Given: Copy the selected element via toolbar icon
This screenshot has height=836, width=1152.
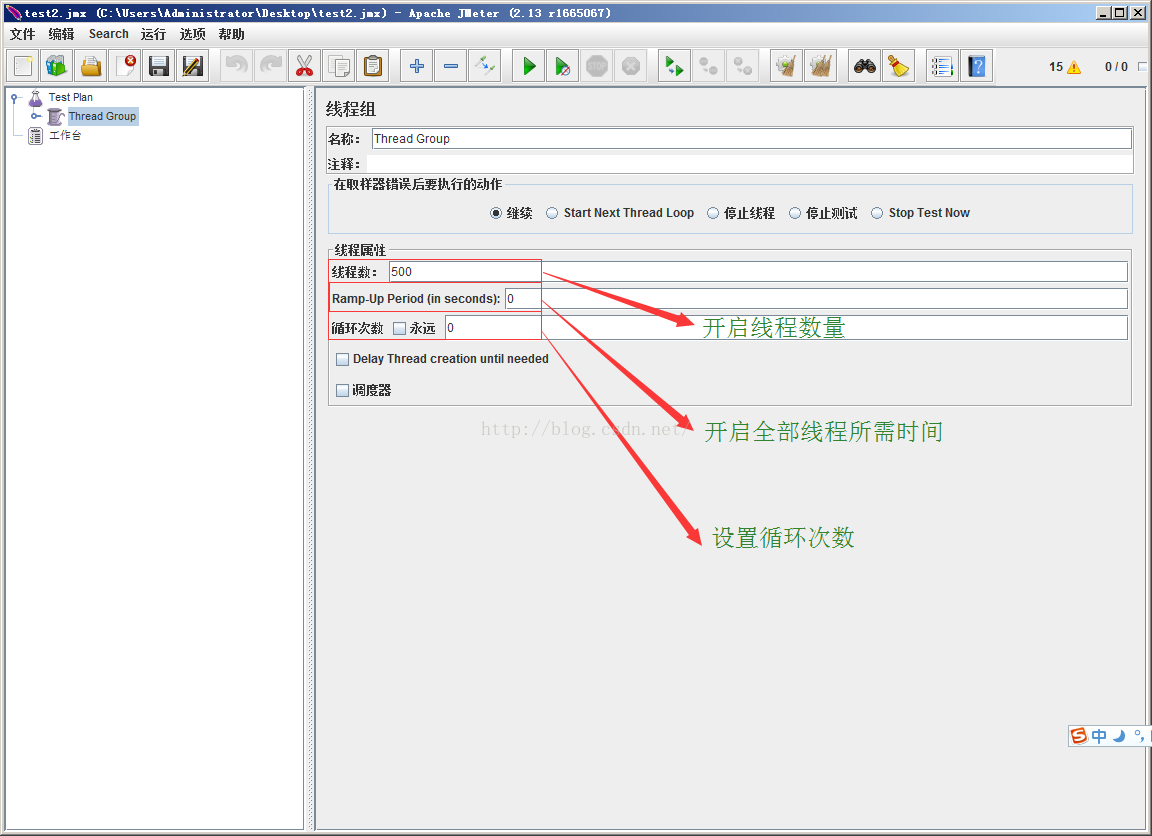Looking at the screenshot, I should point(339,66).
